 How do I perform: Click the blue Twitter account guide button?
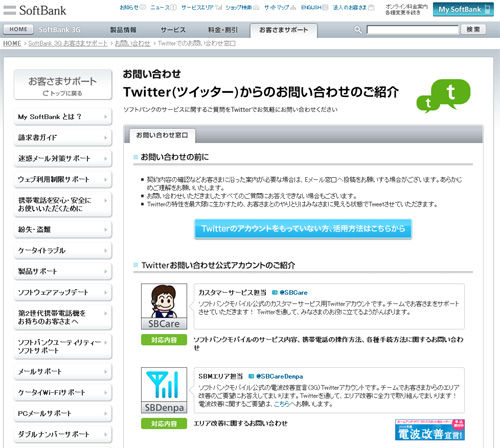[303, 229]
